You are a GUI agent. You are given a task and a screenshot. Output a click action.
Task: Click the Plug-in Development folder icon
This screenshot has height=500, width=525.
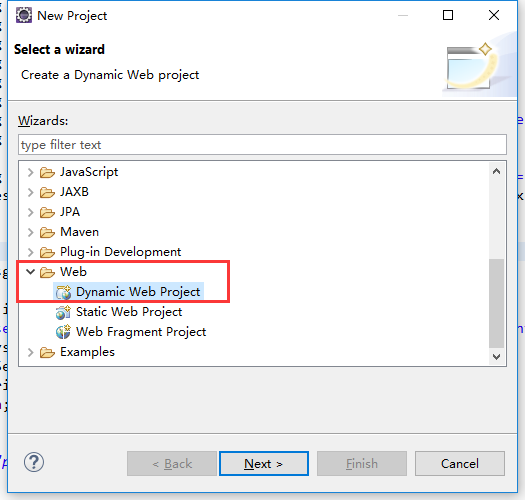(47, 253)
